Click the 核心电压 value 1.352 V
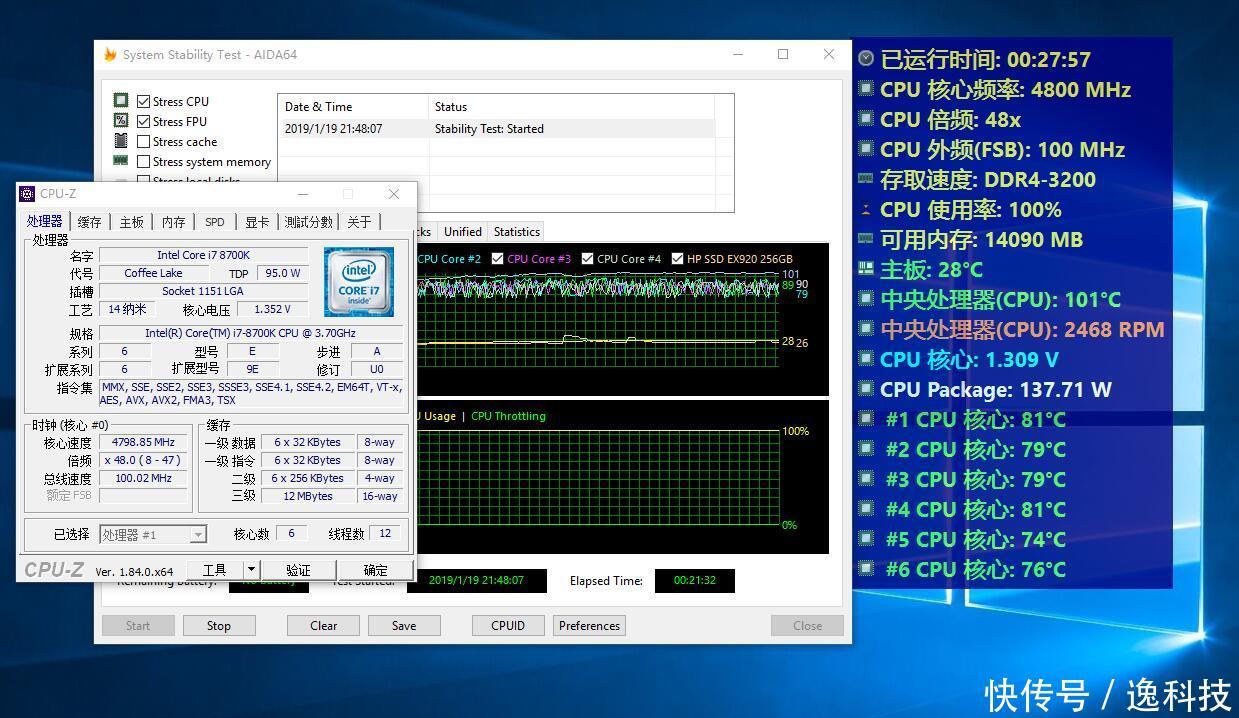Viewport: 1239px width, 718px height. click(x=272, y=310)
